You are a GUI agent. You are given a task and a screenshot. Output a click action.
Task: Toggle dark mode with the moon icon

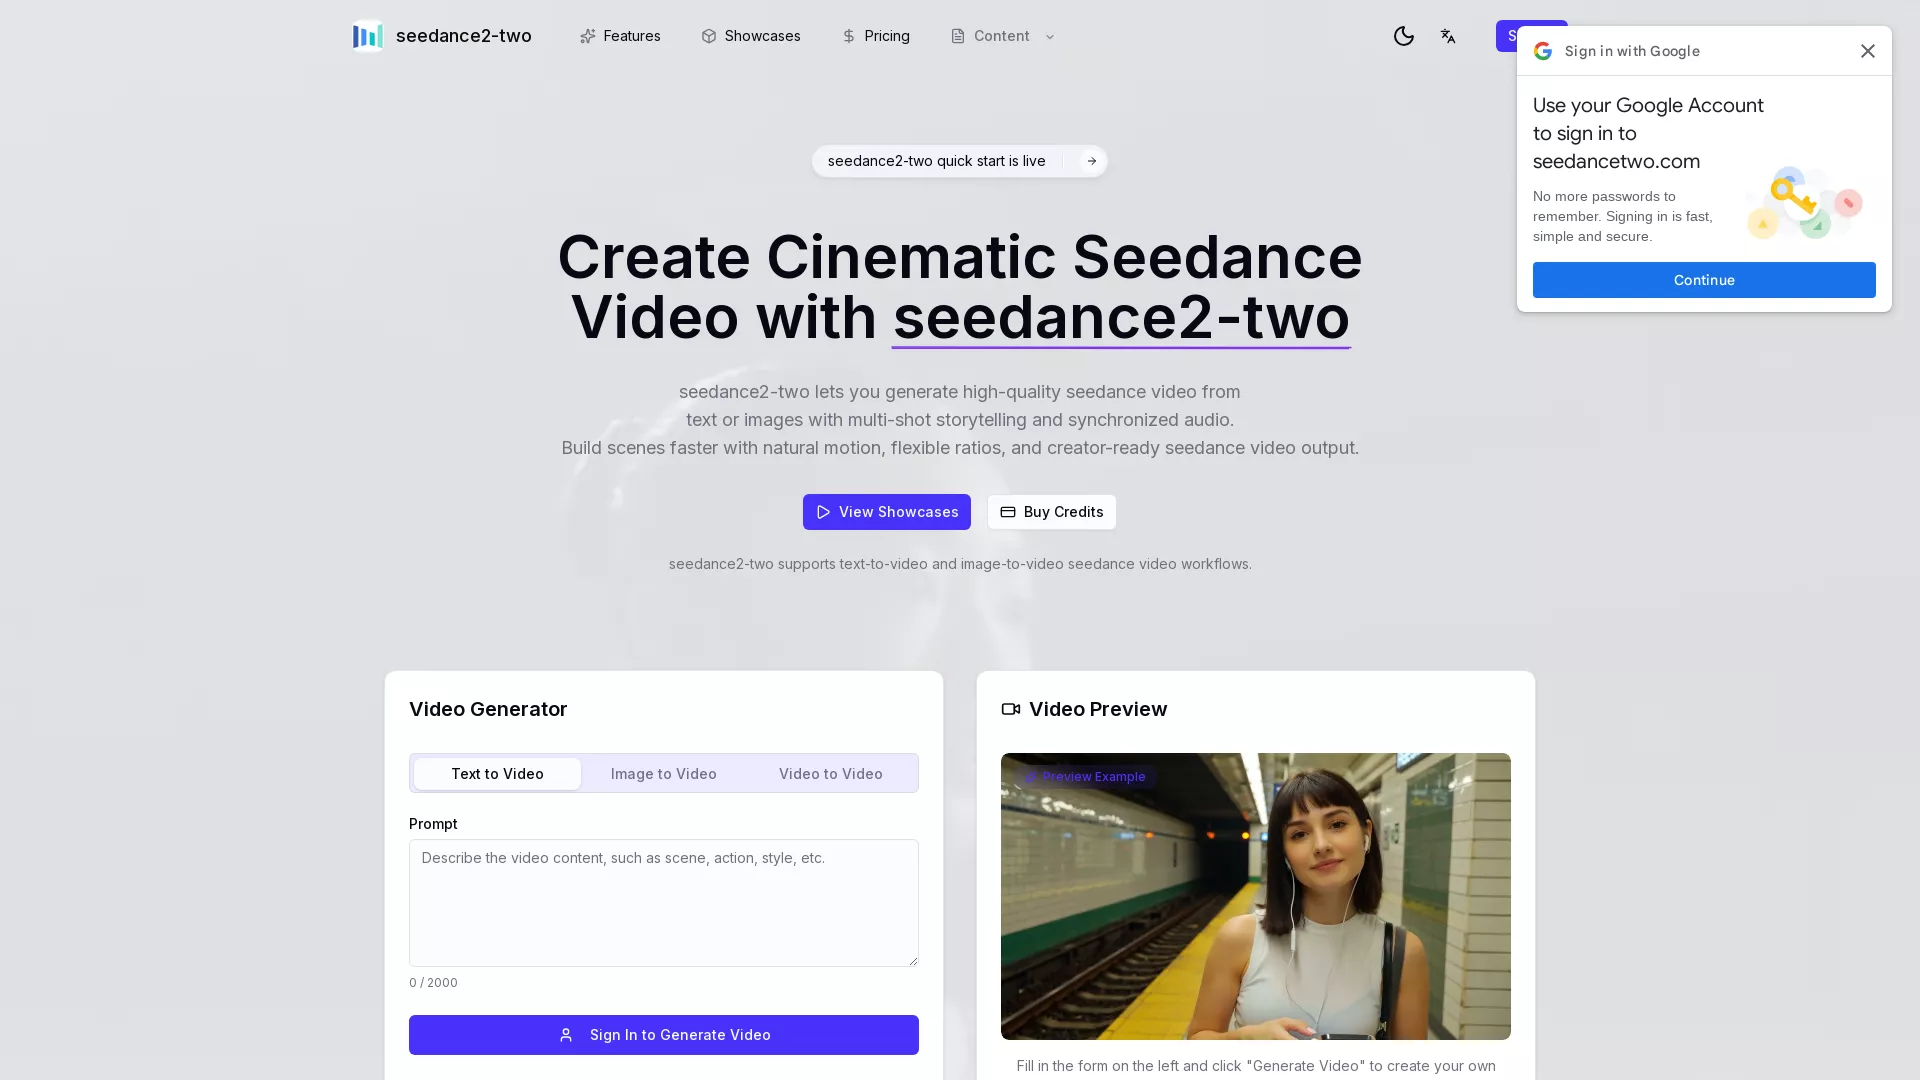tap(1403, 36)
